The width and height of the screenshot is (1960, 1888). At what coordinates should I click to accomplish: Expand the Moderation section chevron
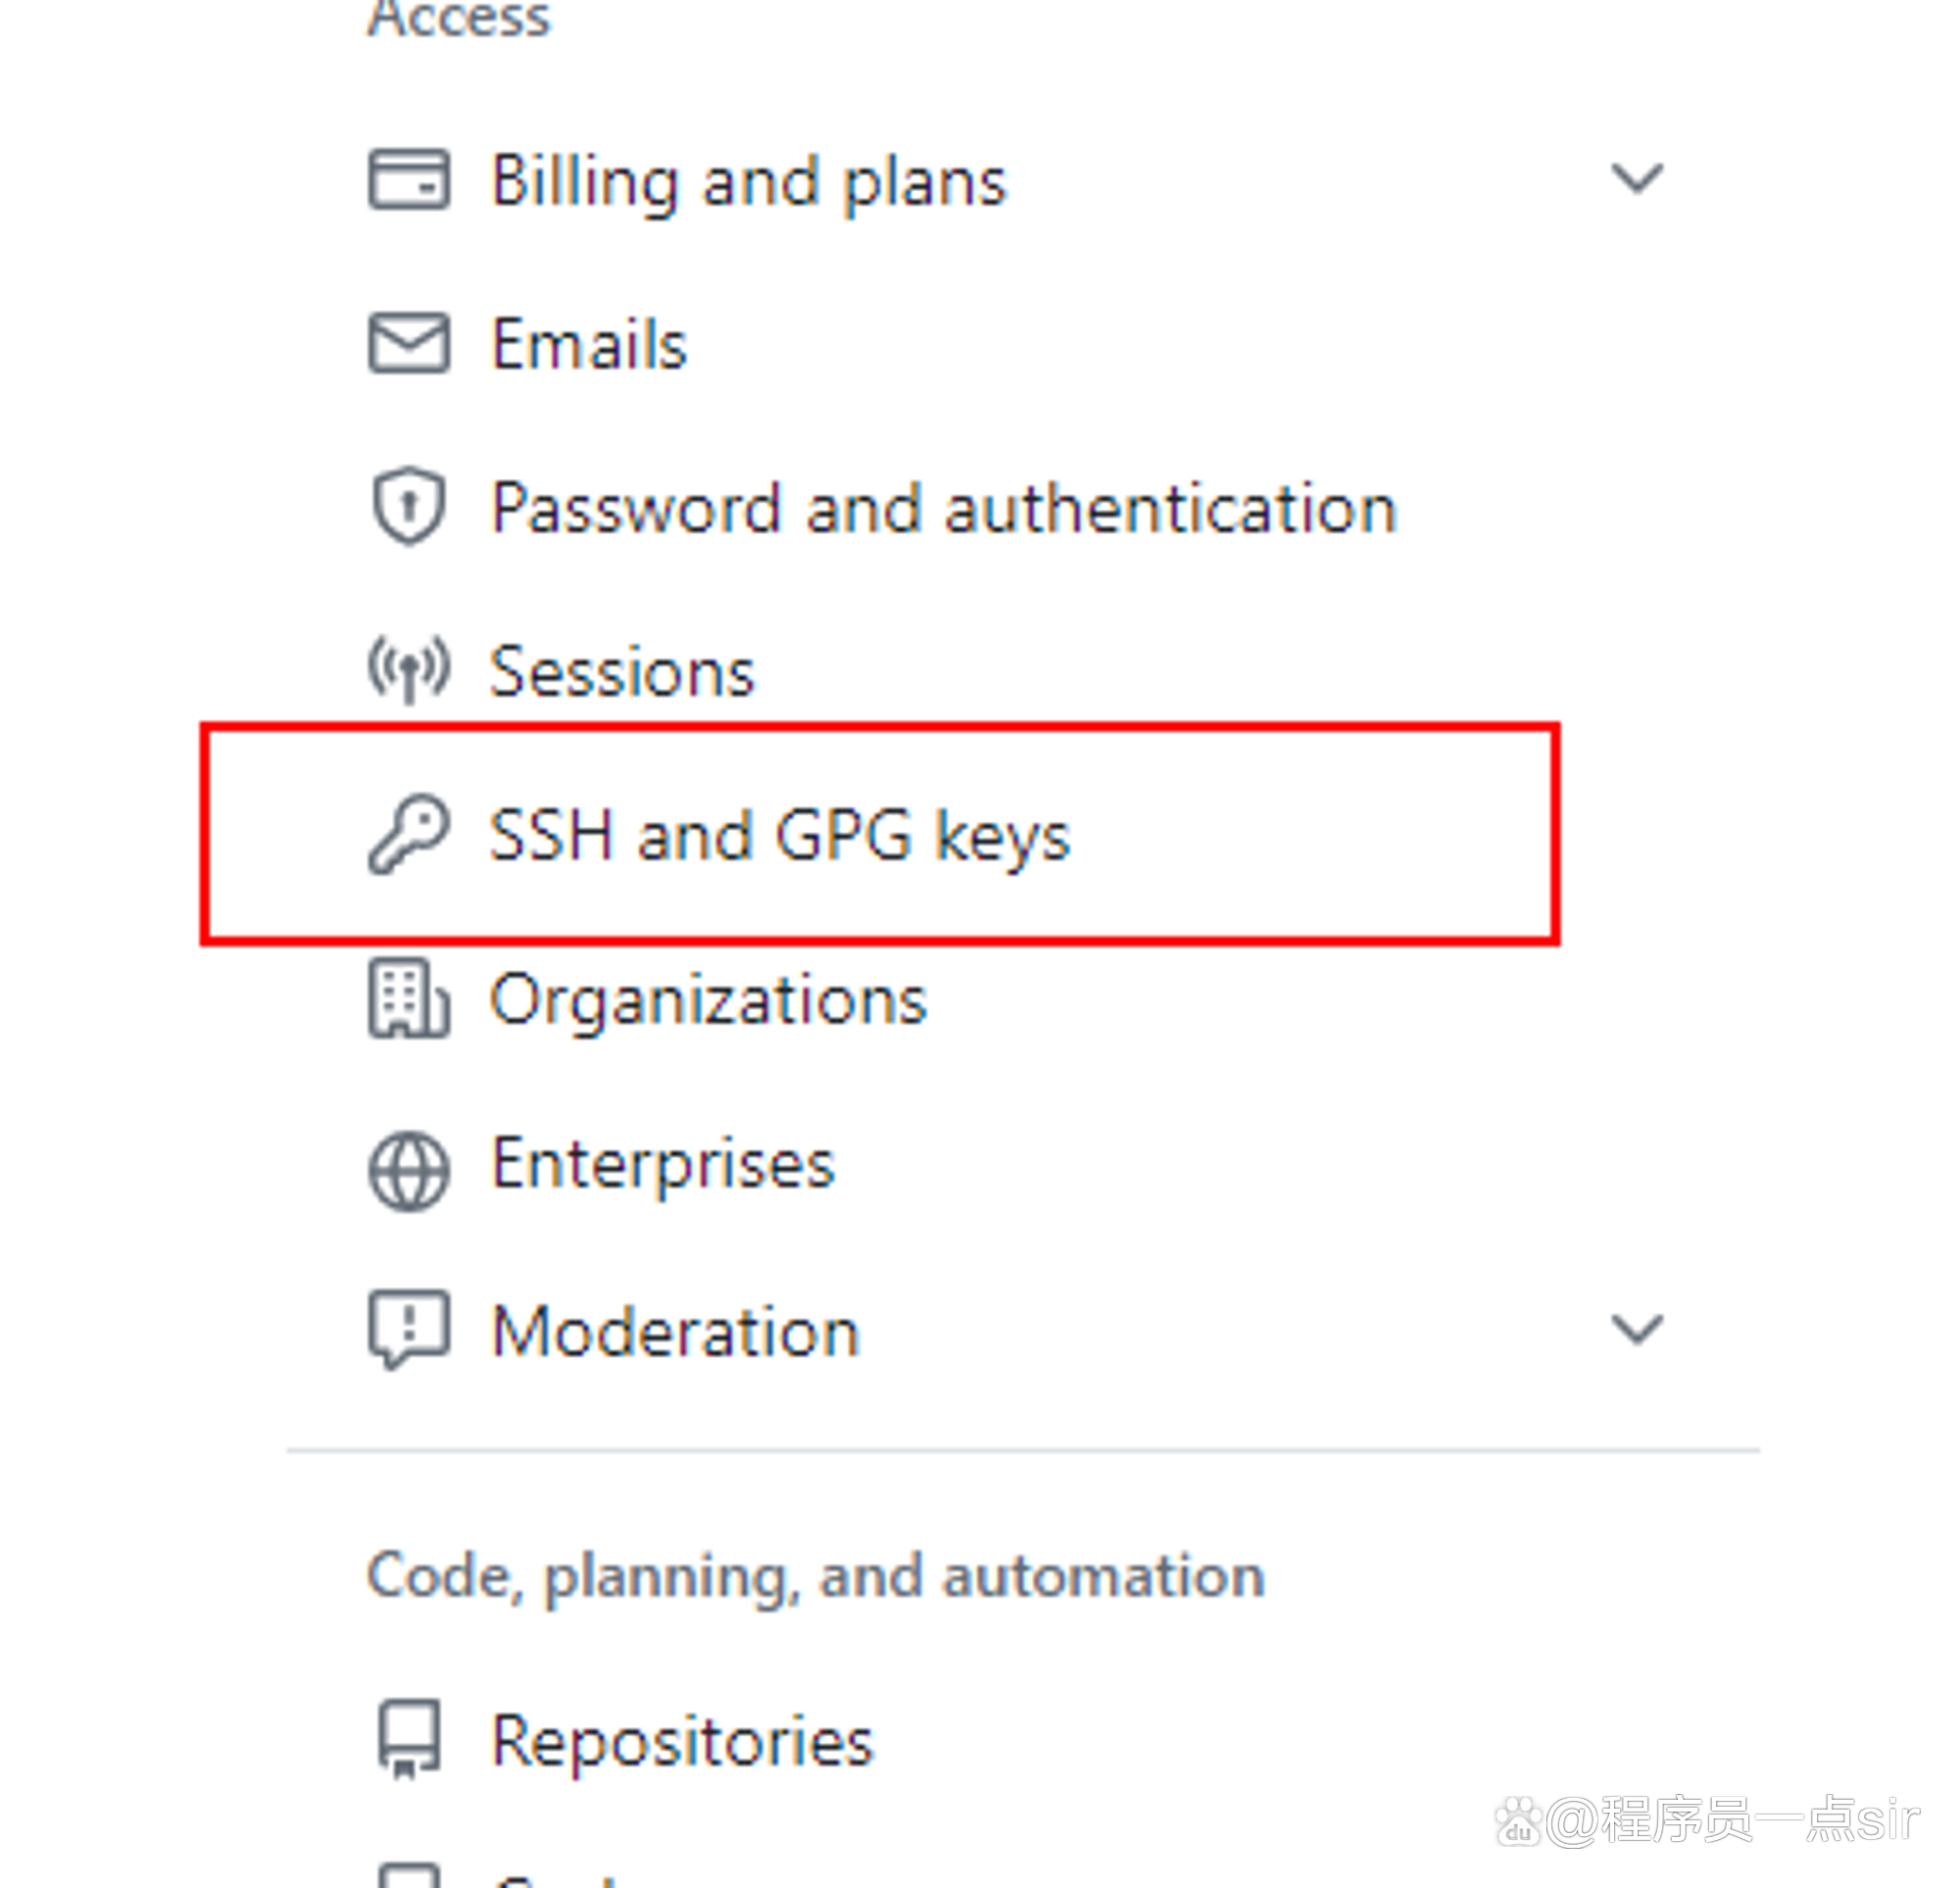[x=1637, y=1329]
